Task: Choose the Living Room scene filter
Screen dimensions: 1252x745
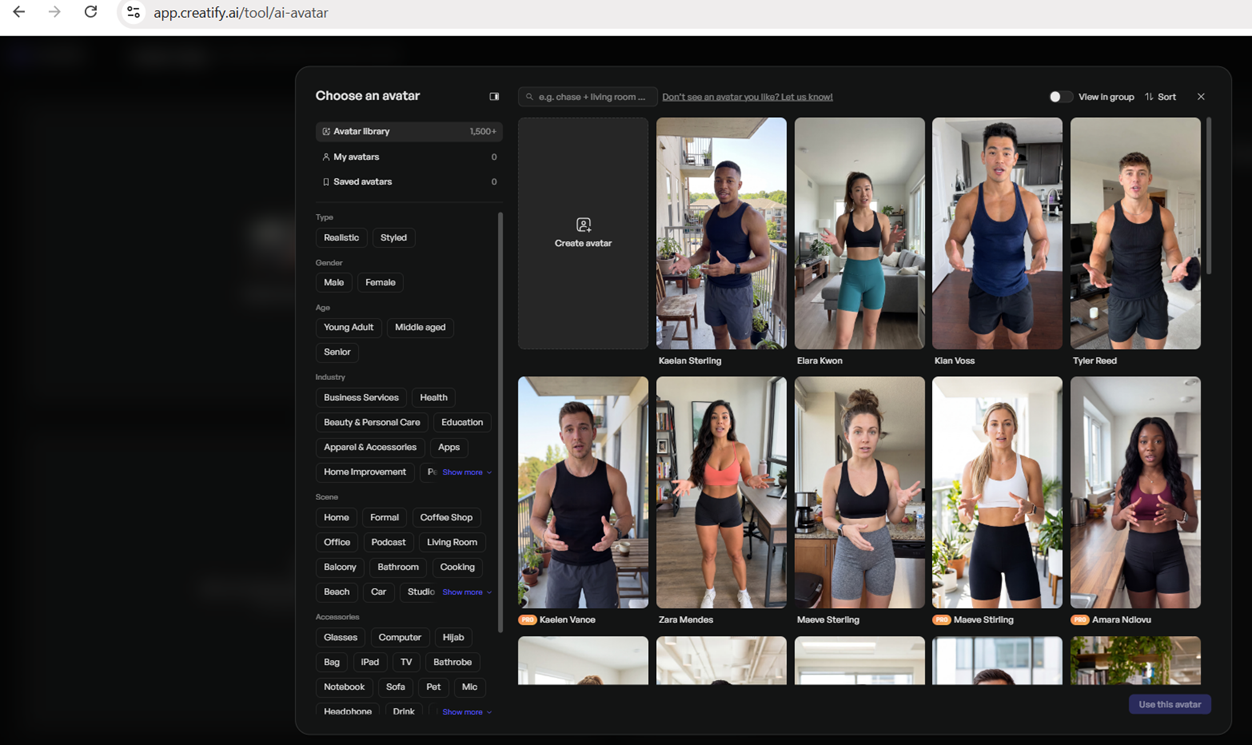Action: point(452,543)
